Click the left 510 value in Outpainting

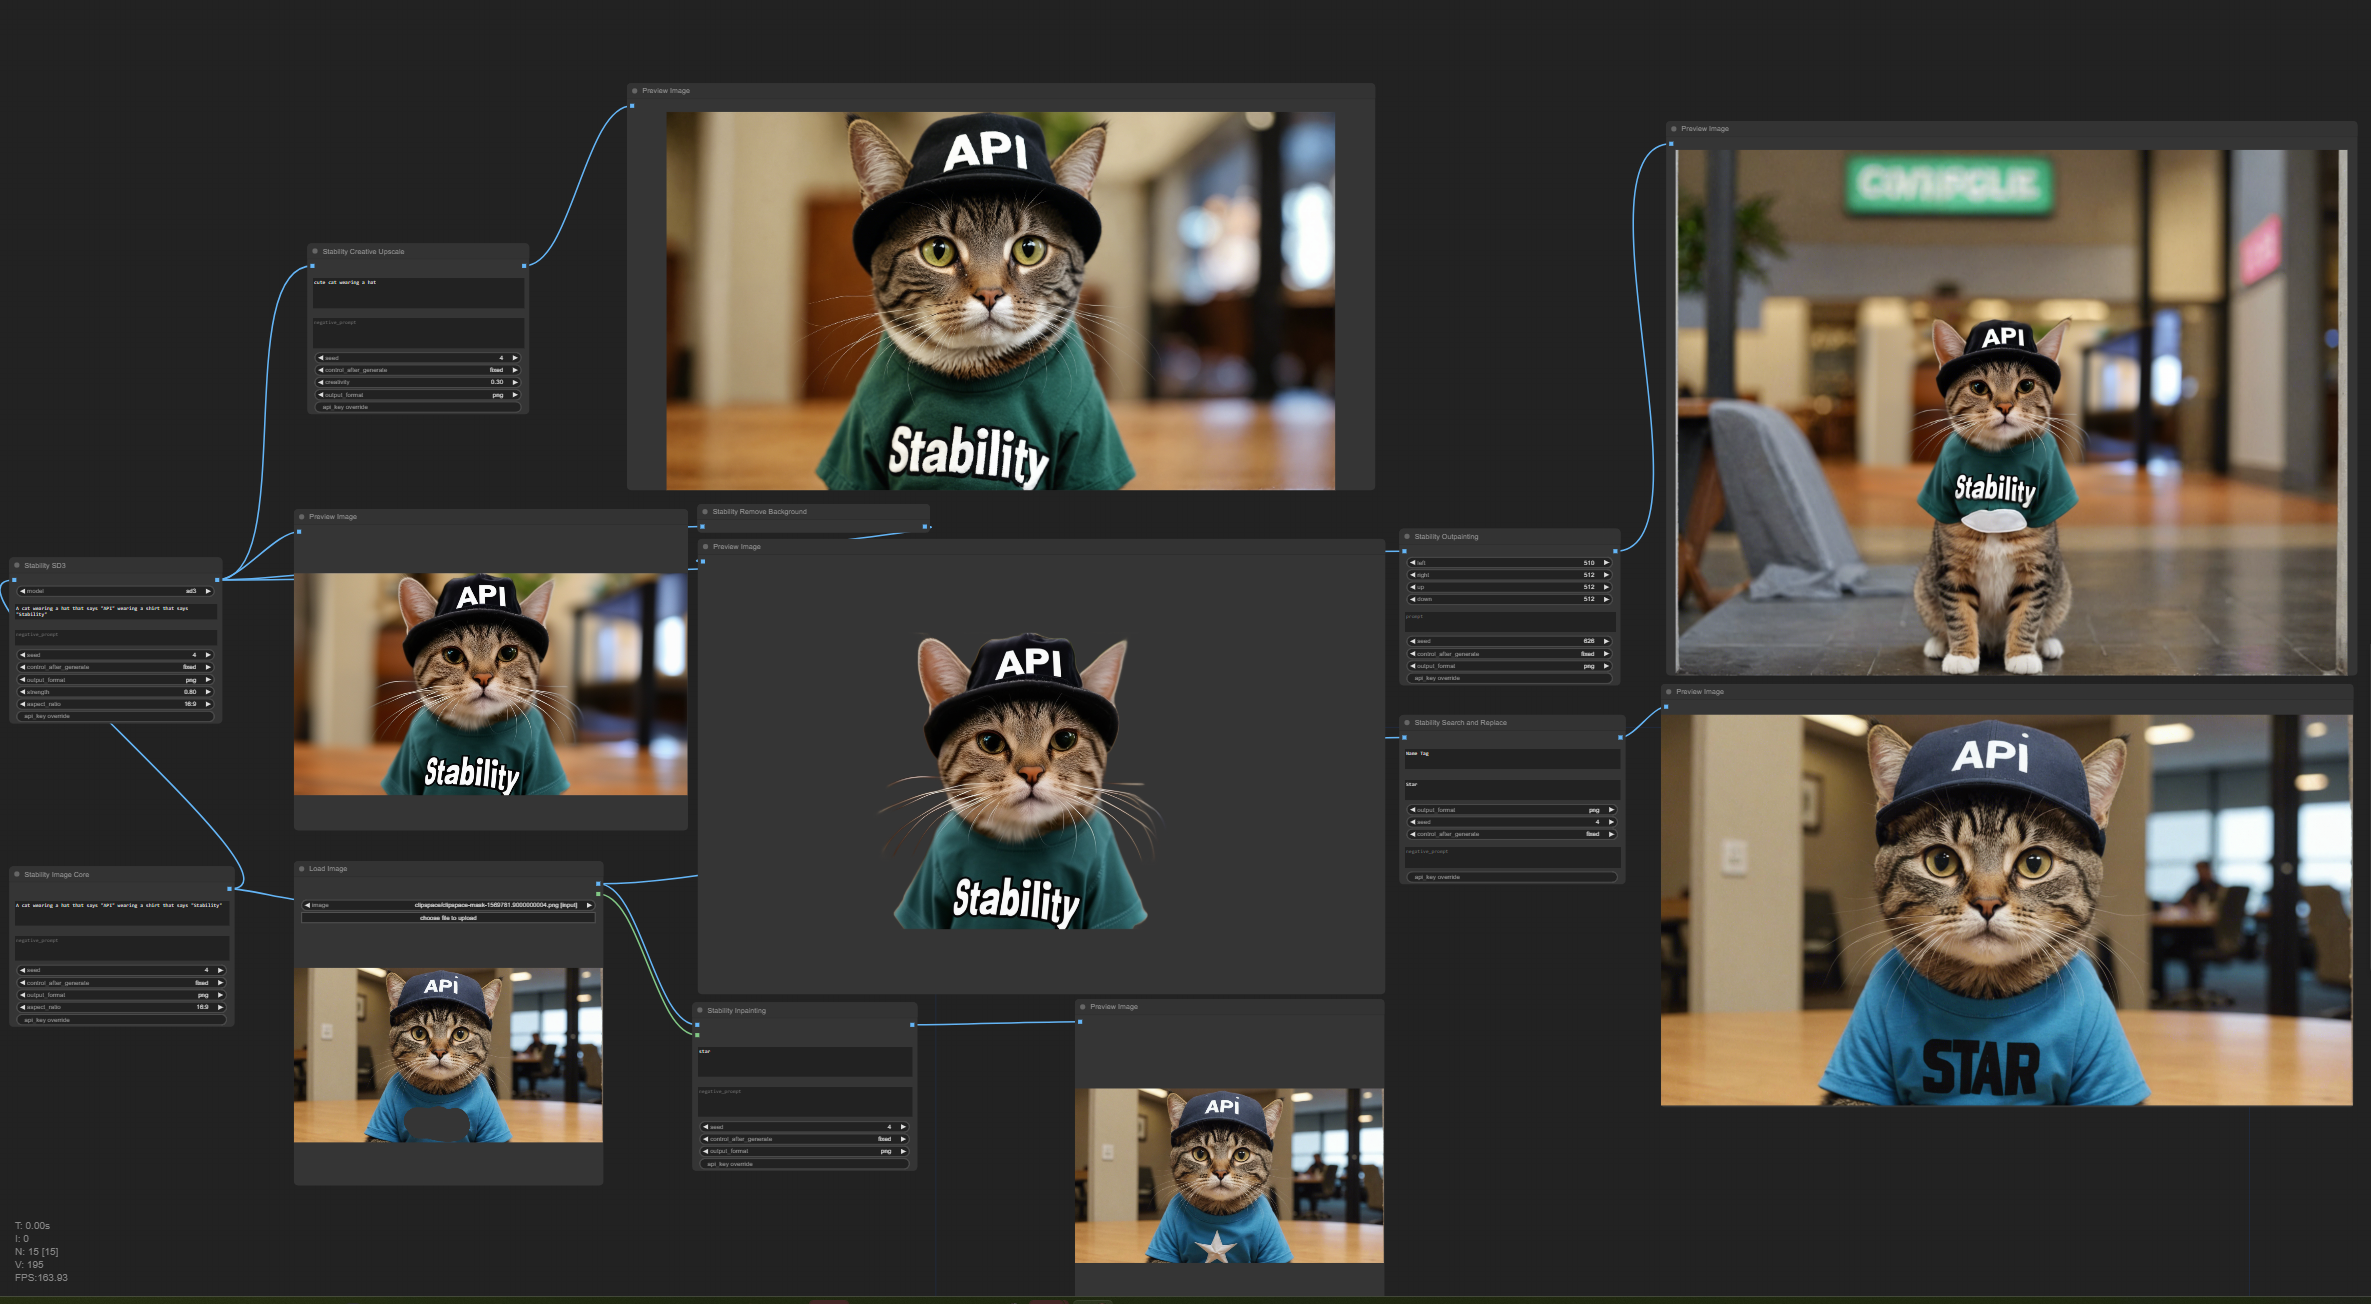point(1589,563)
